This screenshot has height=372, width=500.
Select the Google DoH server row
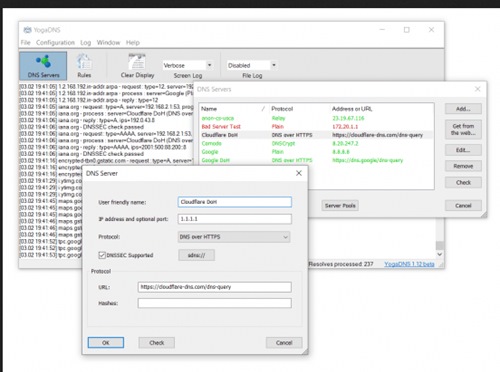(x=316, y=160)
